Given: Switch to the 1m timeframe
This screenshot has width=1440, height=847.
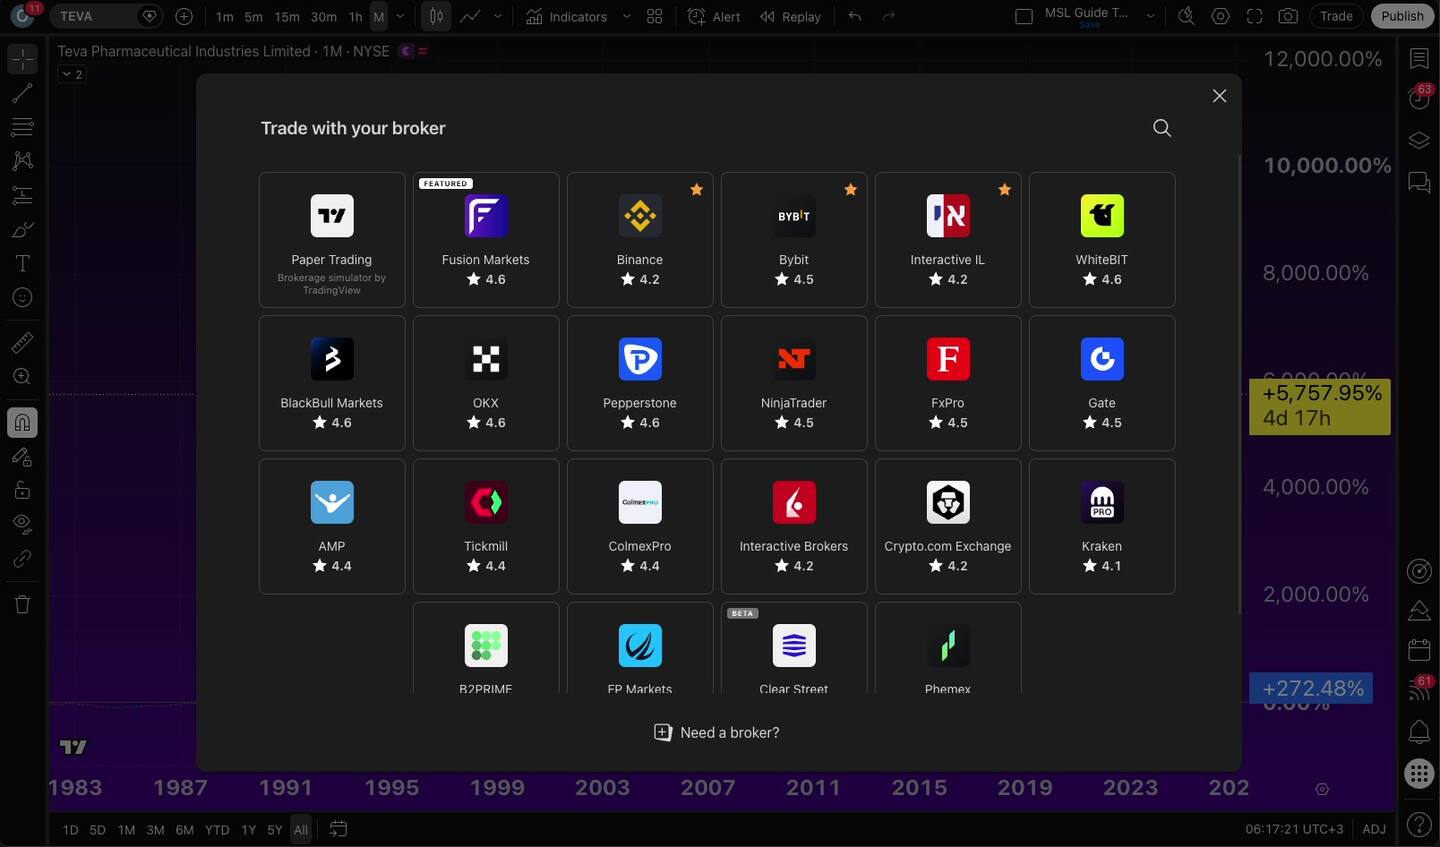Looking at the screenshot, I should pyautogui.click(x=225, y=17).
